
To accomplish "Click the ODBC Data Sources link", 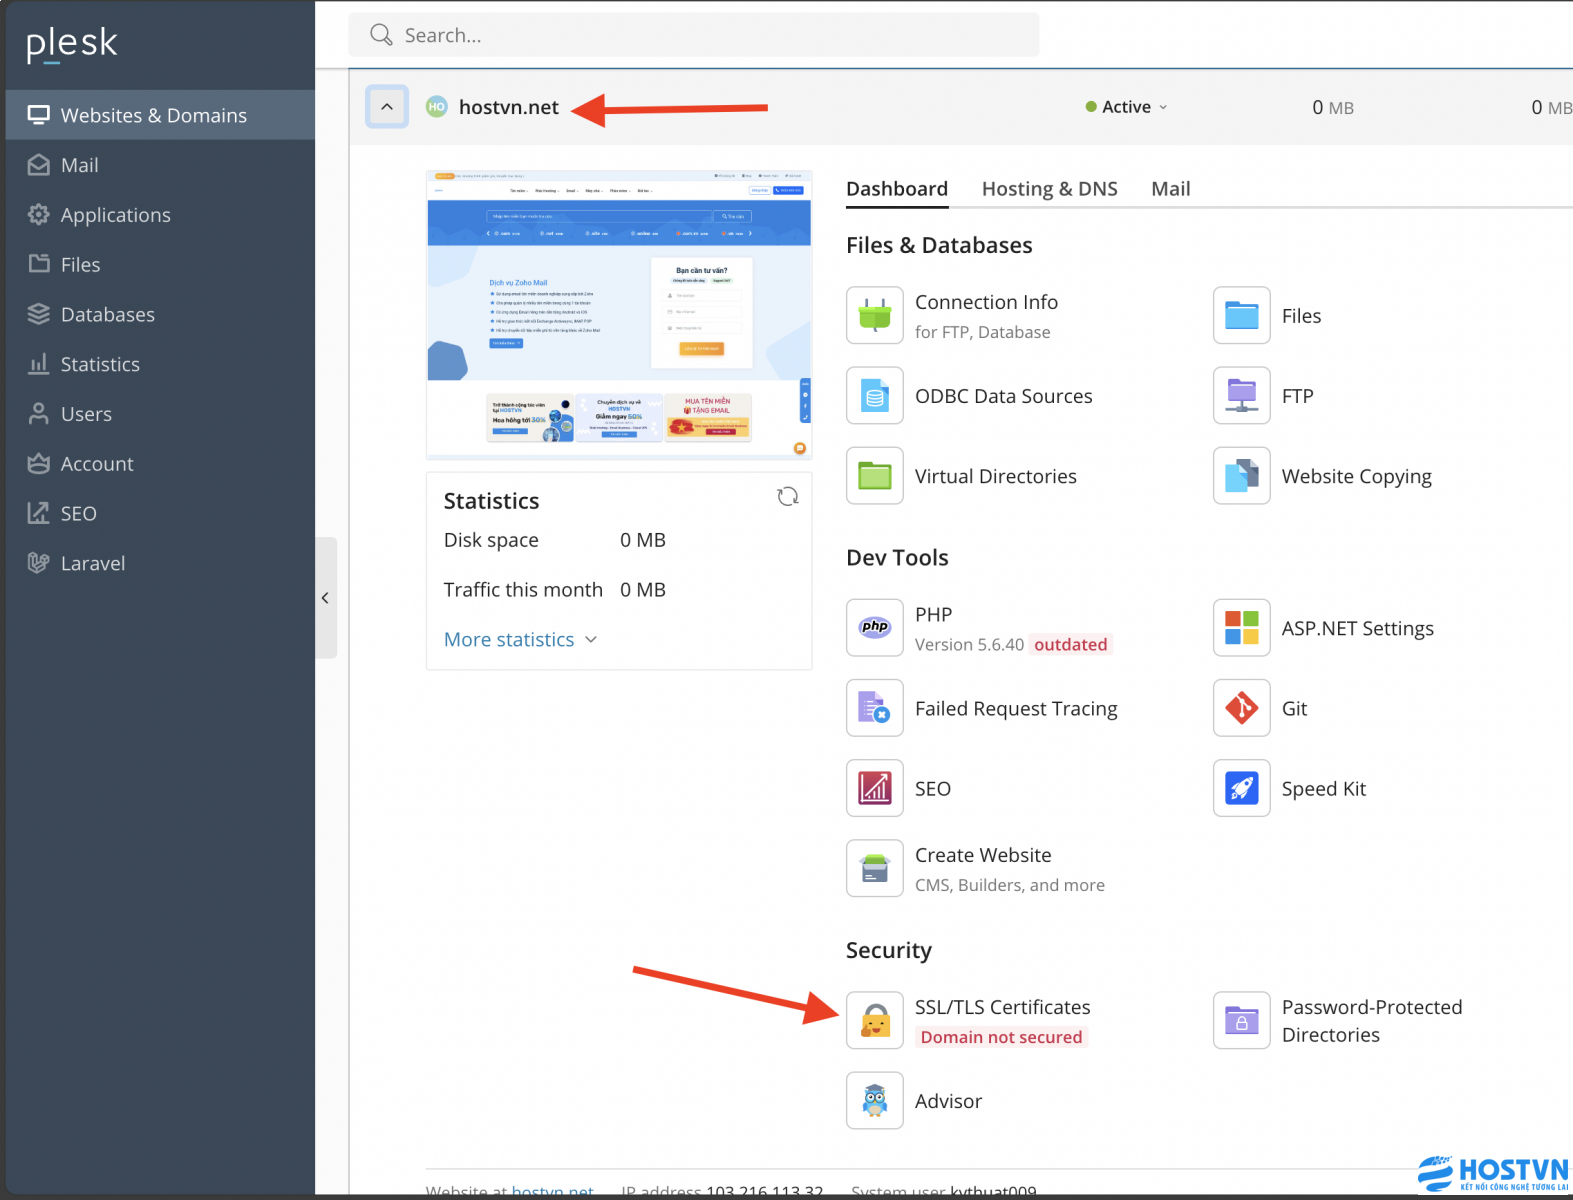I will 1004,396.
